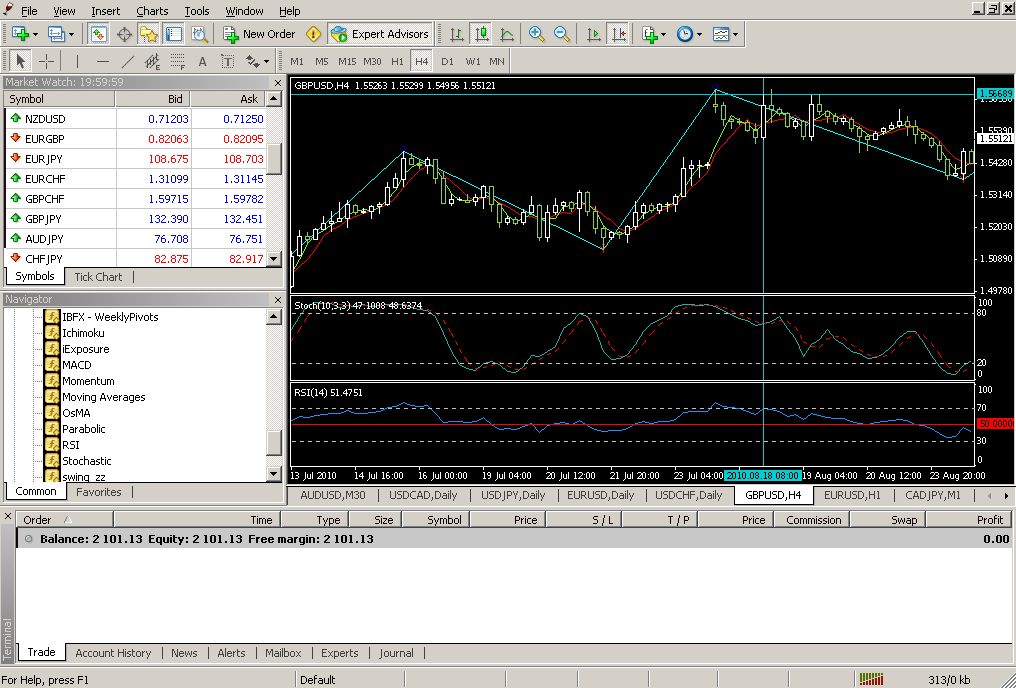The width and height of the screenshot is (1016, 688).
Task: Pick the trendline drawing tool
Action: tap(127, 61)
